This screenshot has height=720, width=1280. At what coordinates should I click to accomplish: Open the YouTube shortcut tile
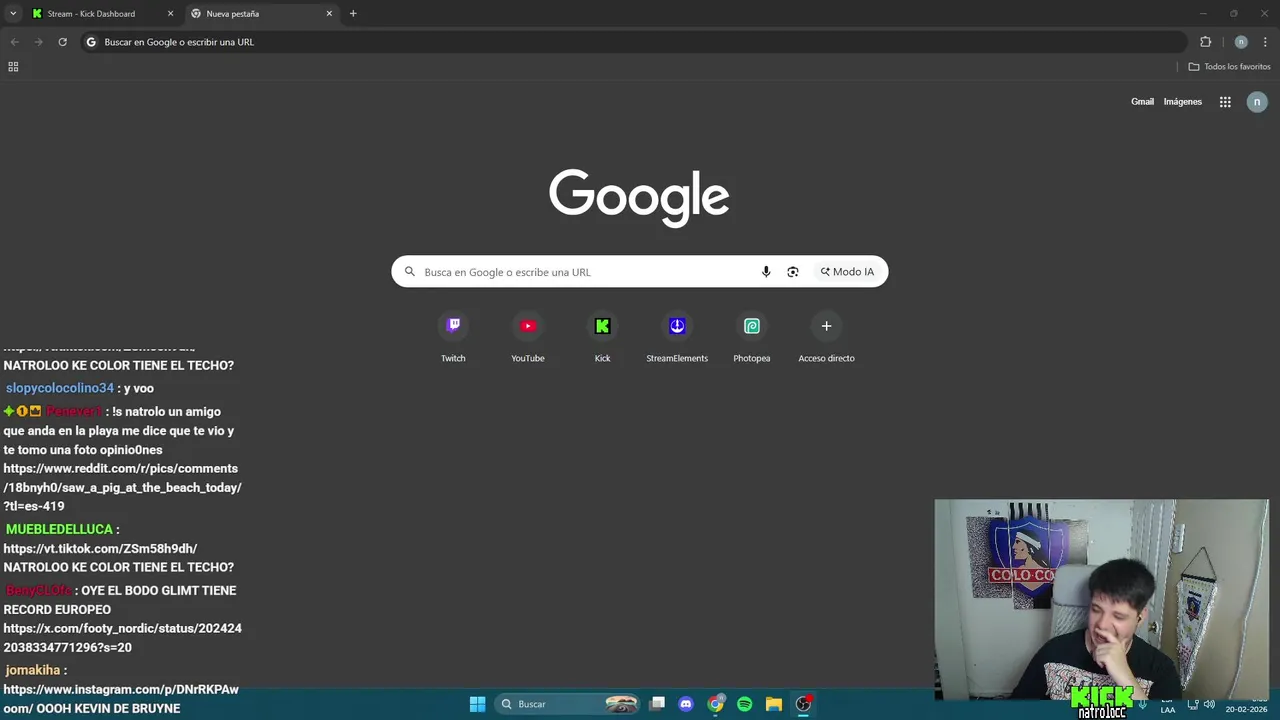point(528,338)
